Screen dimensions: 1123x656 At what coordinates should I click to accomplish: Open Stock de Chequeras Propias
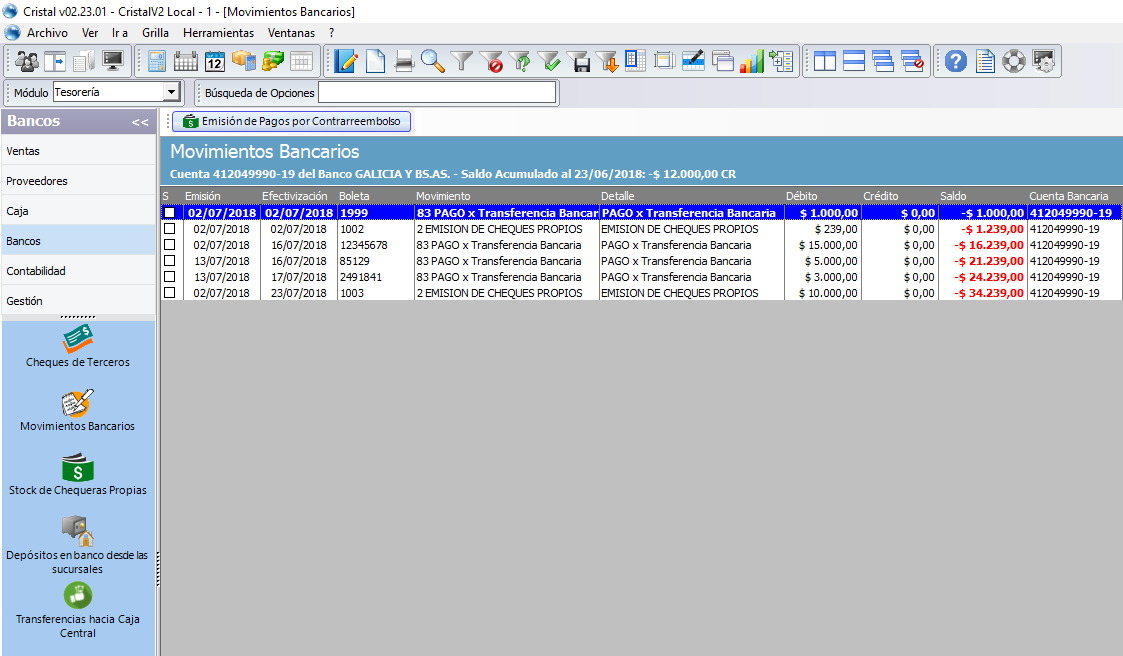pos(78,475)
